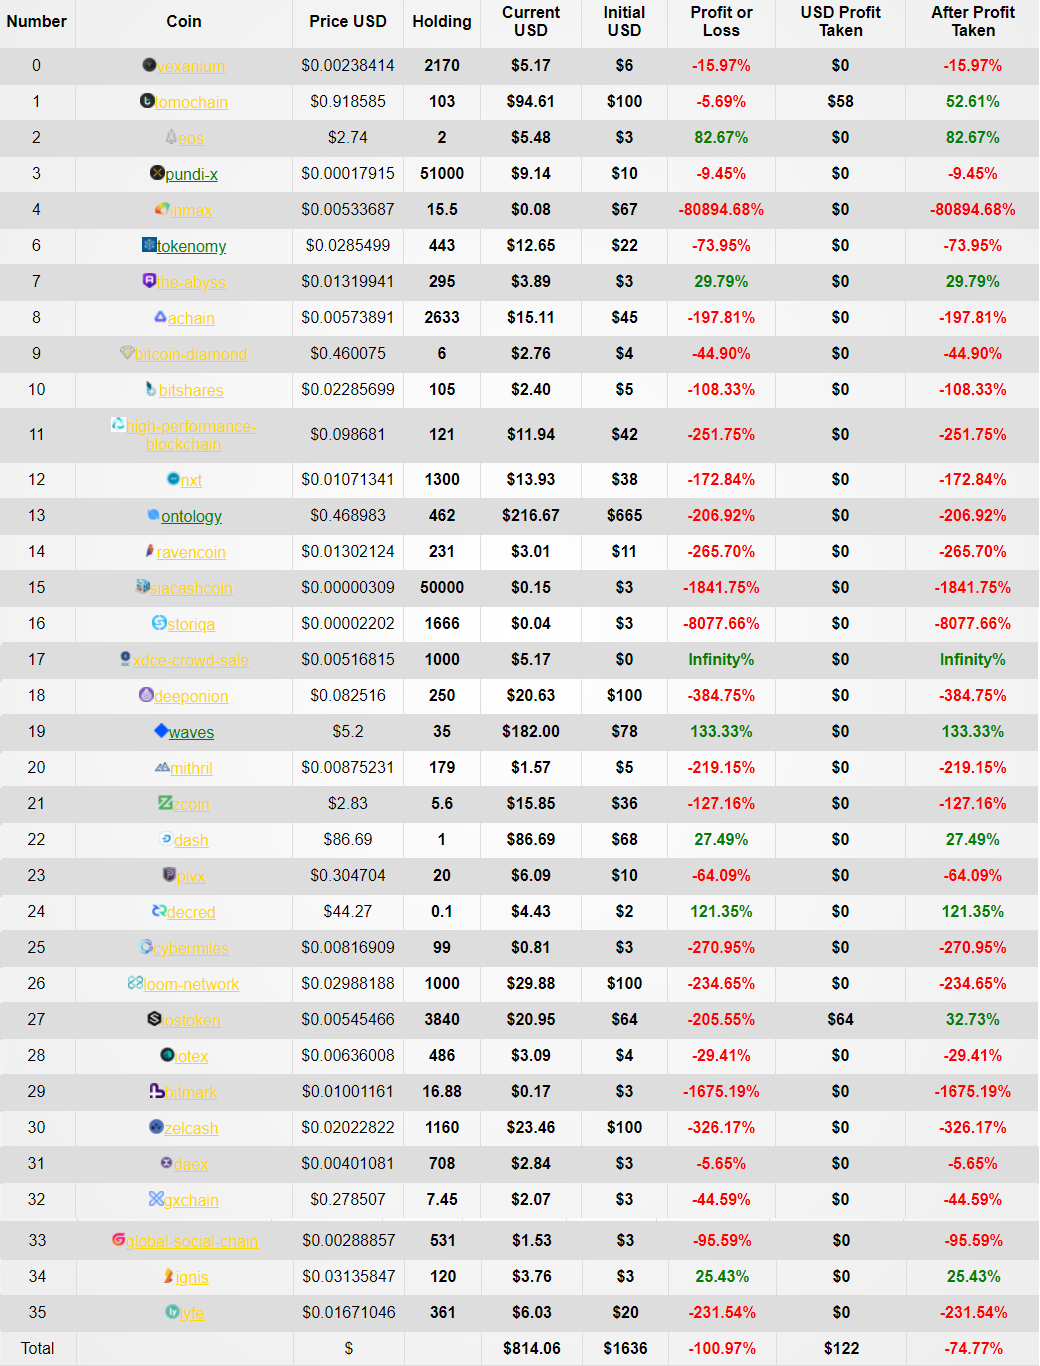This screenshot has width=1040, height=1366.
Task: Click the global-social-chain logo icon
Action: pyautogui.click(x=118, y=1240)
